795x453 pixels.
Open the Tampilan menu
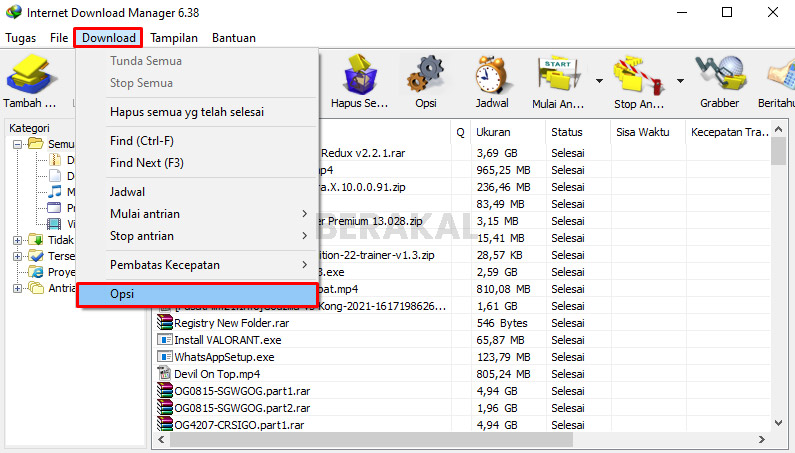(x=174, y=38)
